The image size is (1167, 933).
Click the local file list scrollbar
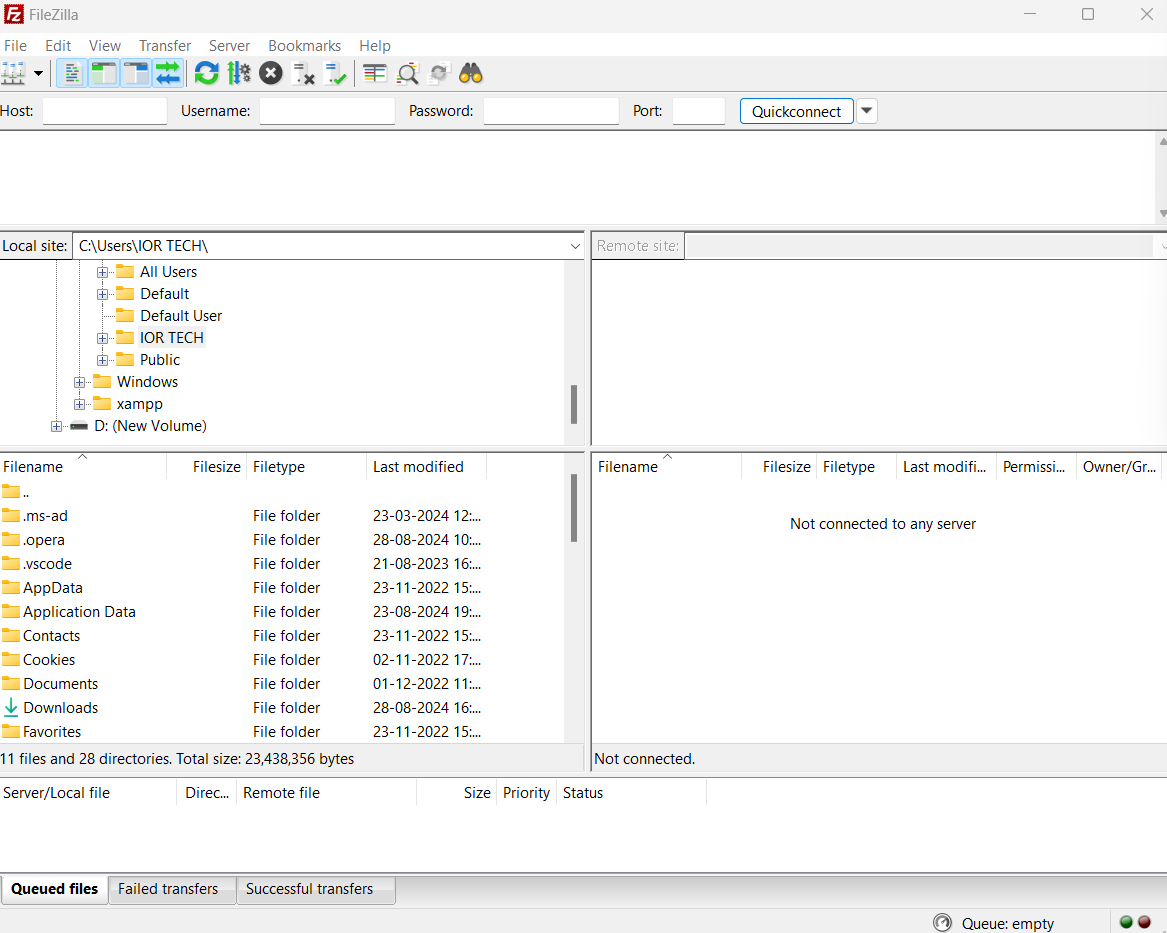tap(574, 509)
